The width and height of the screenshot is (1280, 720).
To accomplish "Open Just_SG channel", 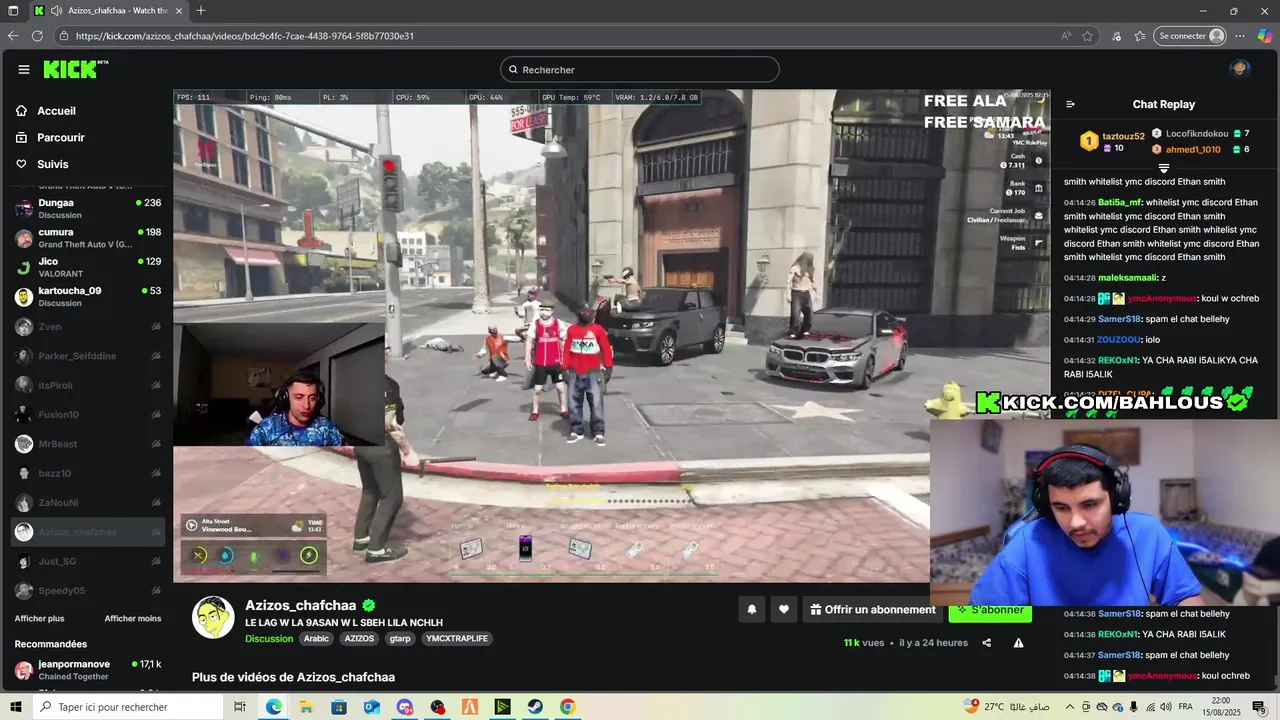I will coord(88,561).
